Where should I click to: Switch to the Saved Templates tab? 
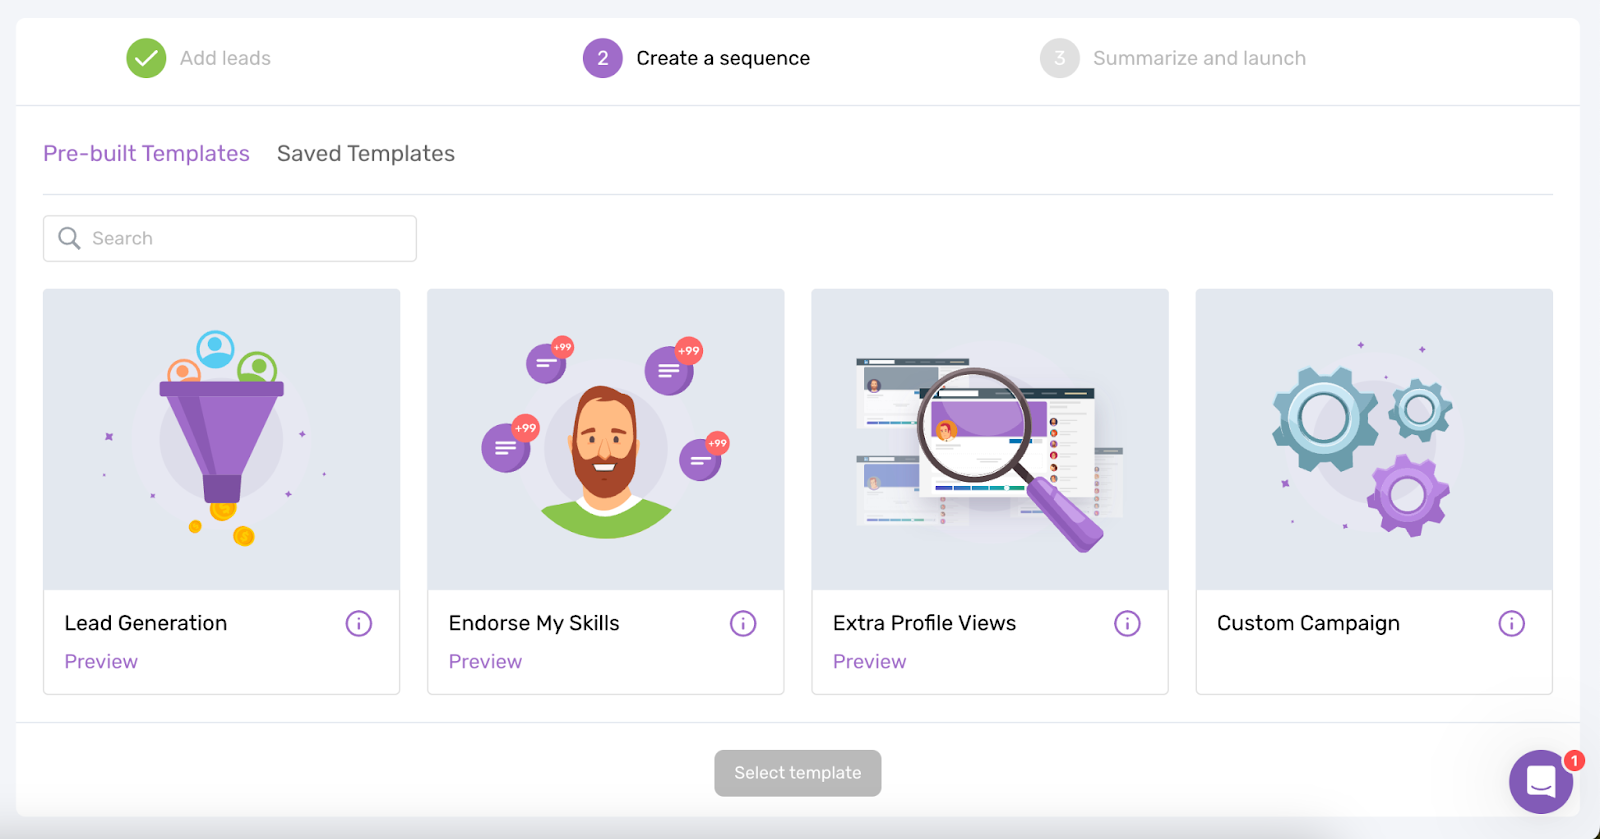pyautogui.click(x=366, y=153)
